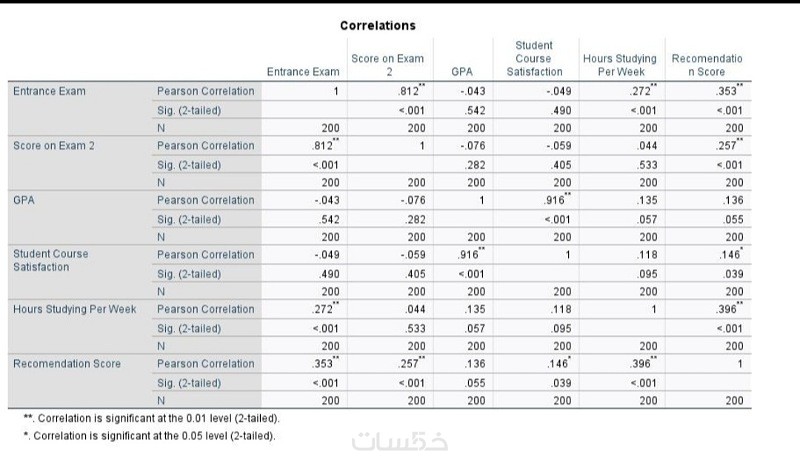Select the 0.01 level significance footnote

click(152, 419)
